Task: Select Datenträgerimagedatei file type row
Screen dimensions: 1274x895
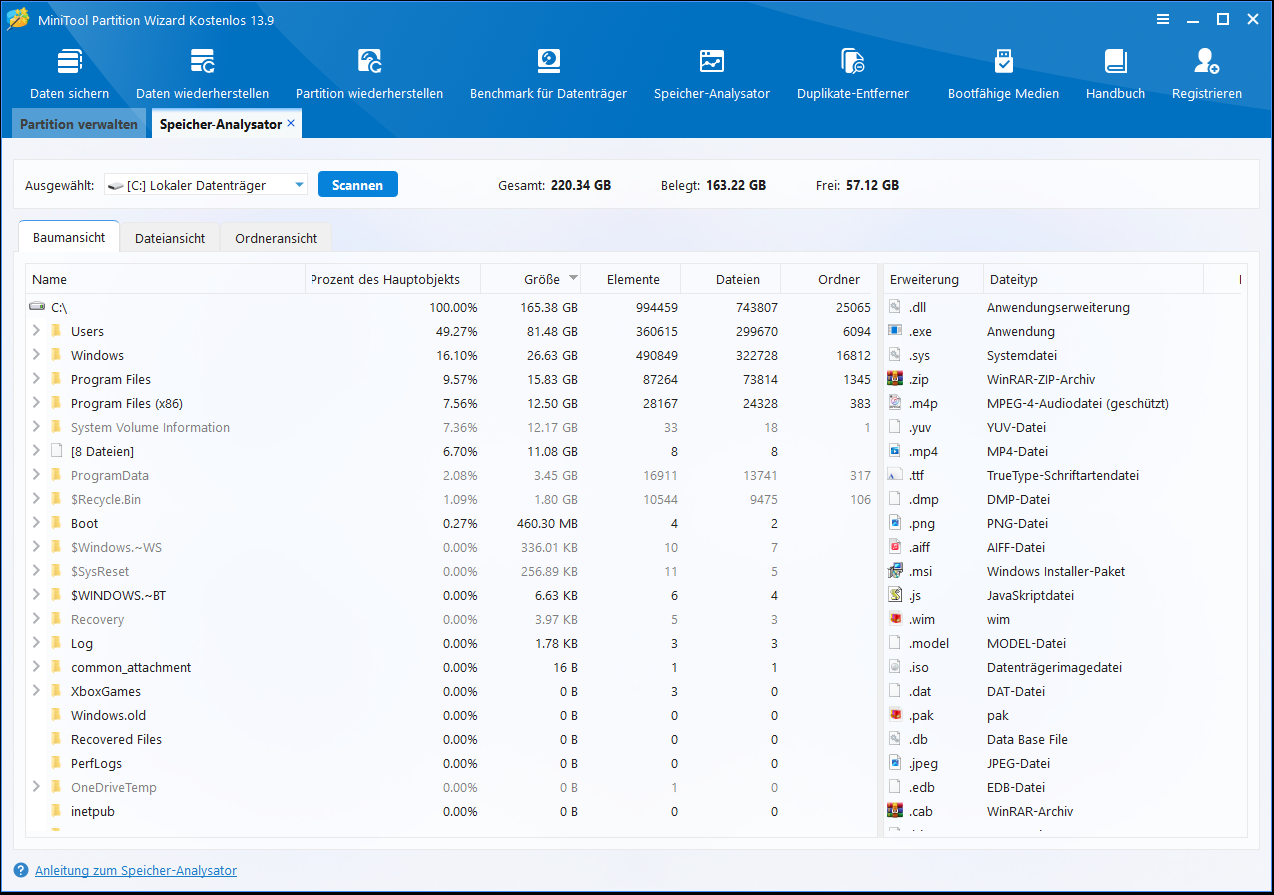Action: tap(1065, 667)
